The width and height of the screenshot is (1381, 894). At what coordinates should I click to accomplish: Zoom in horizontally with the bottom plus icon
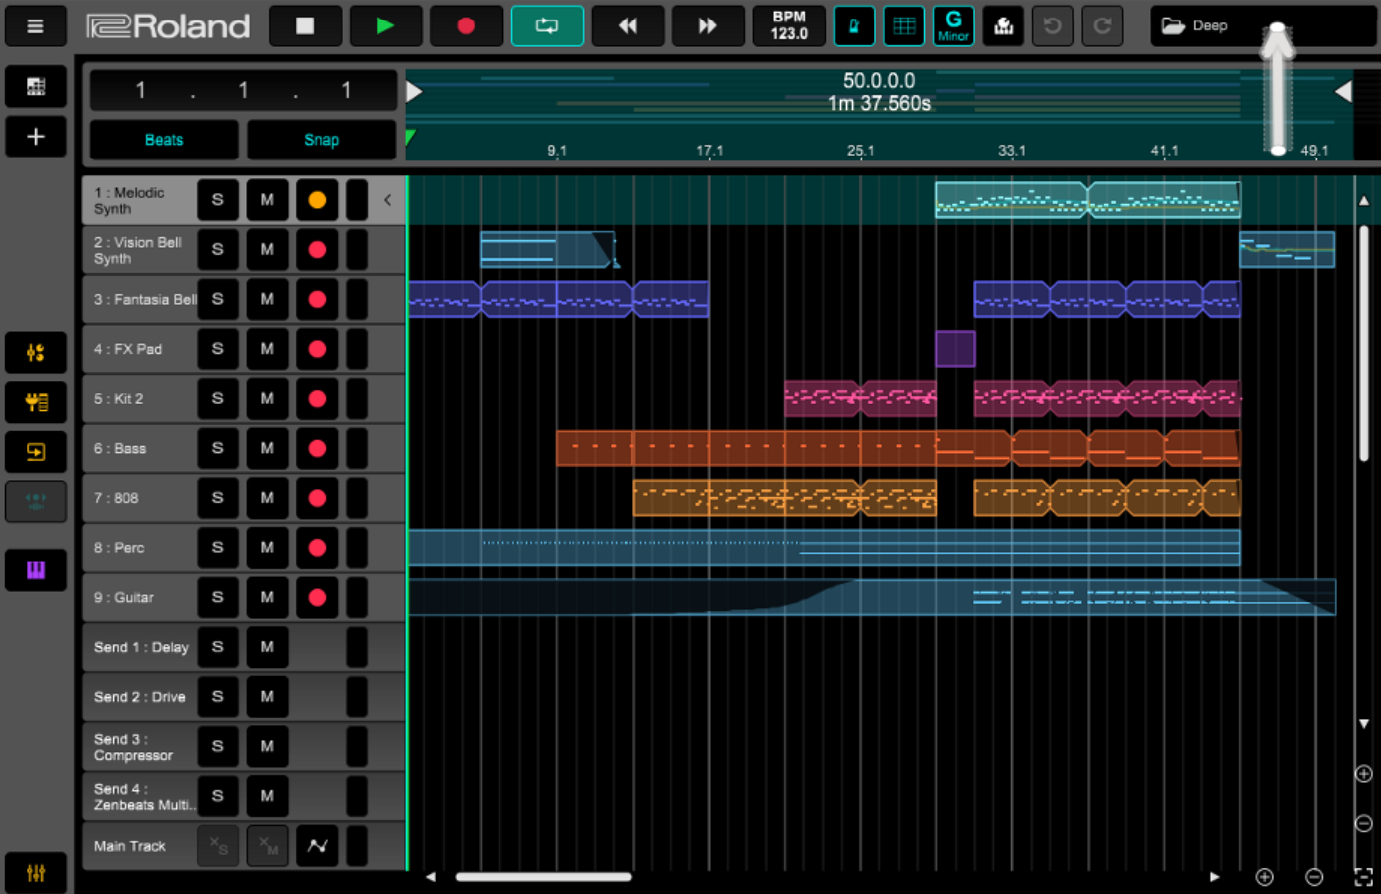click(1265, 877)
